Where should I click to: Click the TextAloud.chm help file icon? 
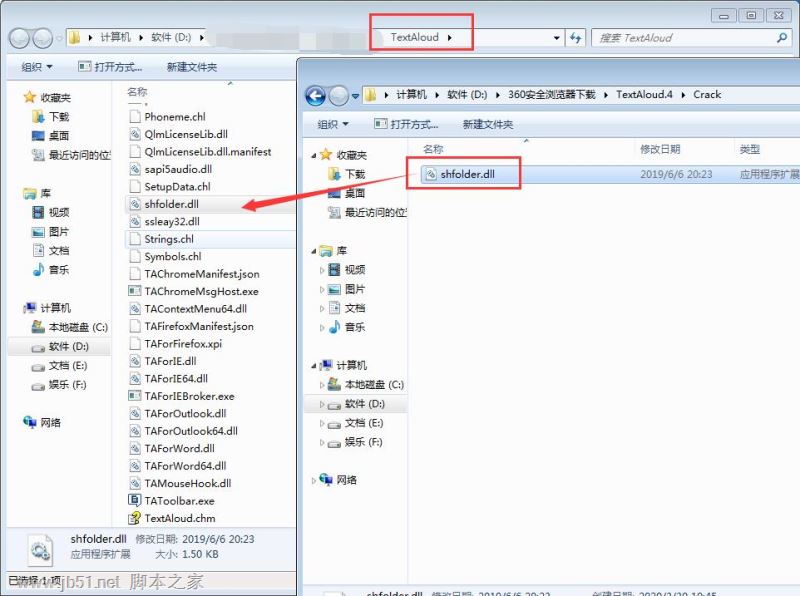135,518
